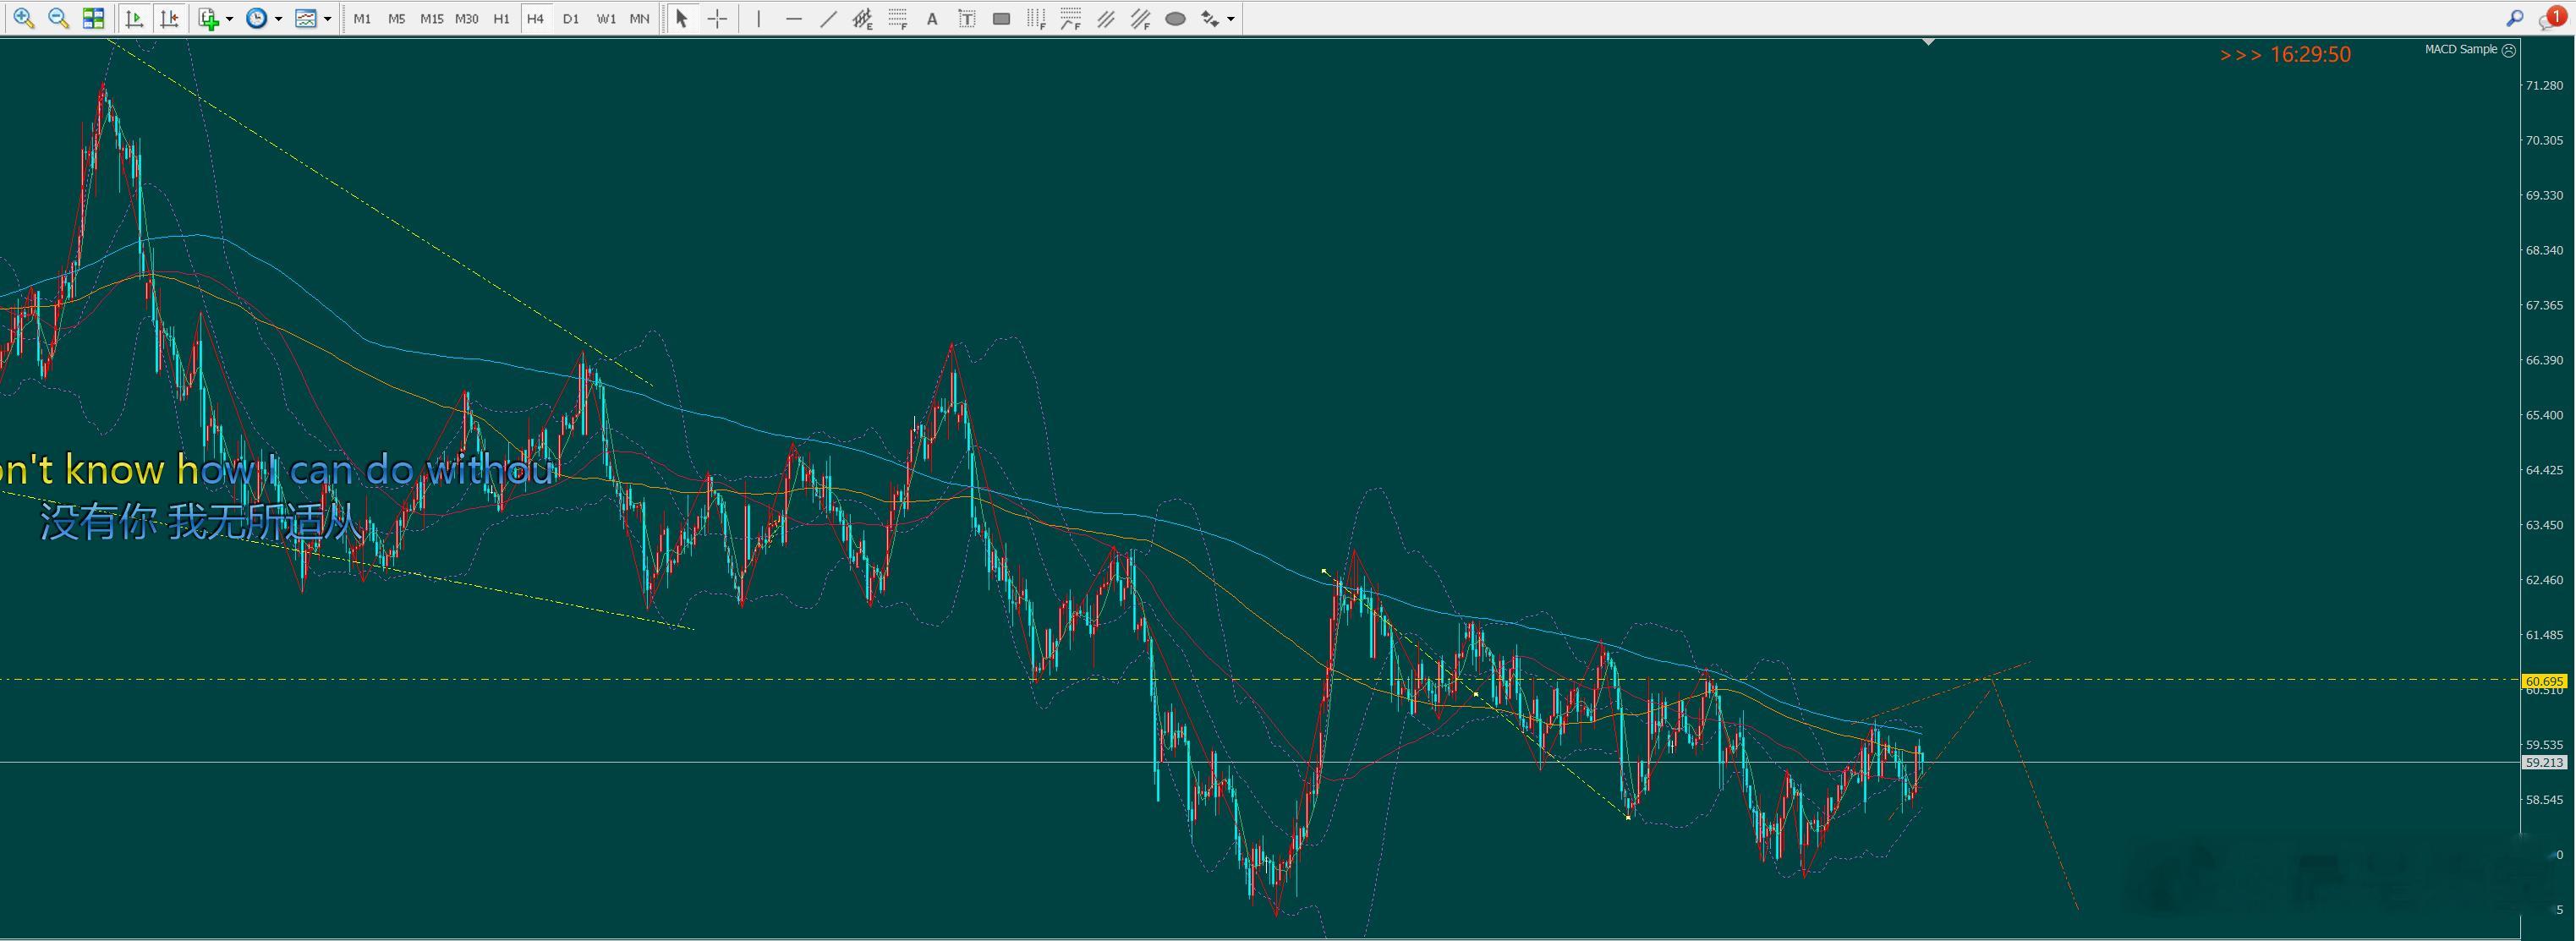Toggle the Chart Shift button
Viewport: 2576px width, 941px height.
(x=169, y=18)
